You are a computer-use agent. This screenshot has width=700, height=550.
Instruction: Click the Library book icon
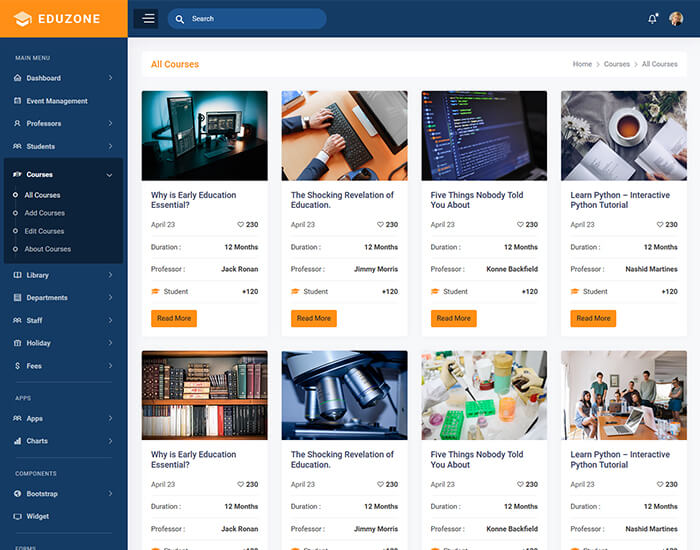[x=18, y=275]
